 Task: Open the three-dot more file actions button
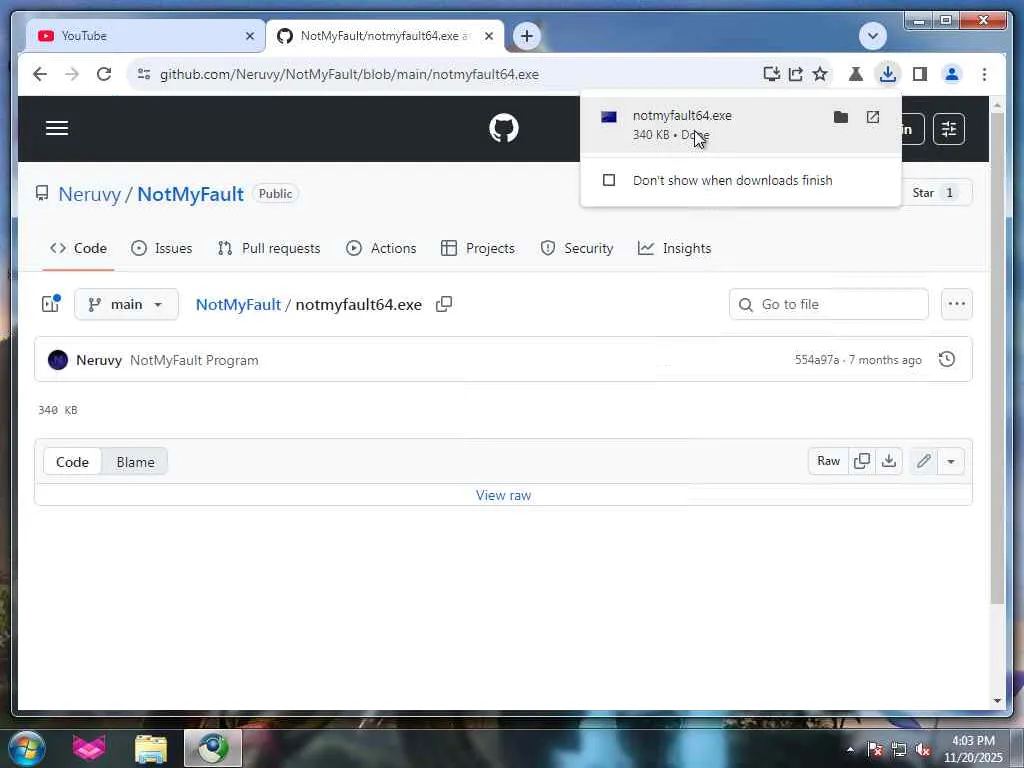(x=957, y=304)
